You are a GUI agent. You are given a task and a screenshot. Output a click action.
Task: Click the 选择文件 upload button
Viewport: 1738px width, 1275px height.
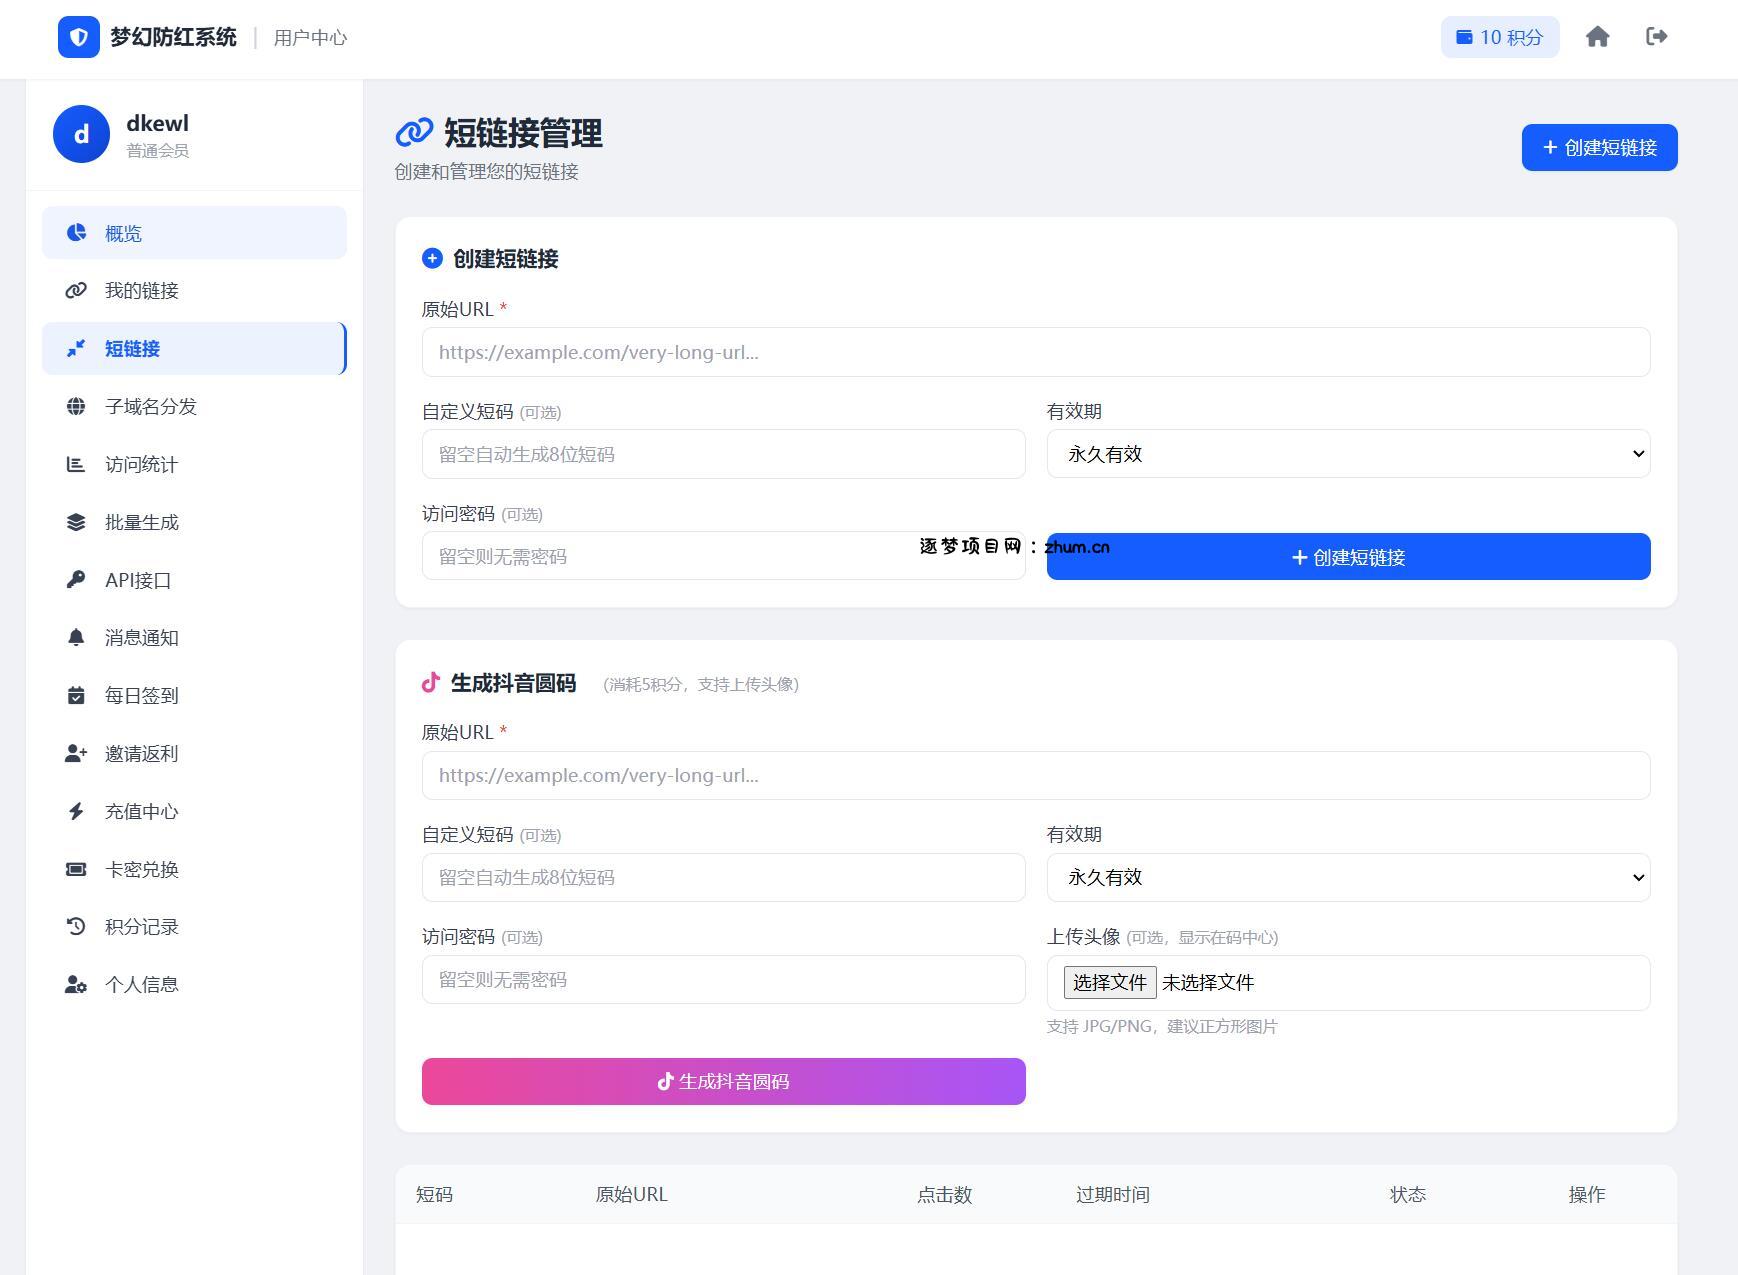(1109, 983)
